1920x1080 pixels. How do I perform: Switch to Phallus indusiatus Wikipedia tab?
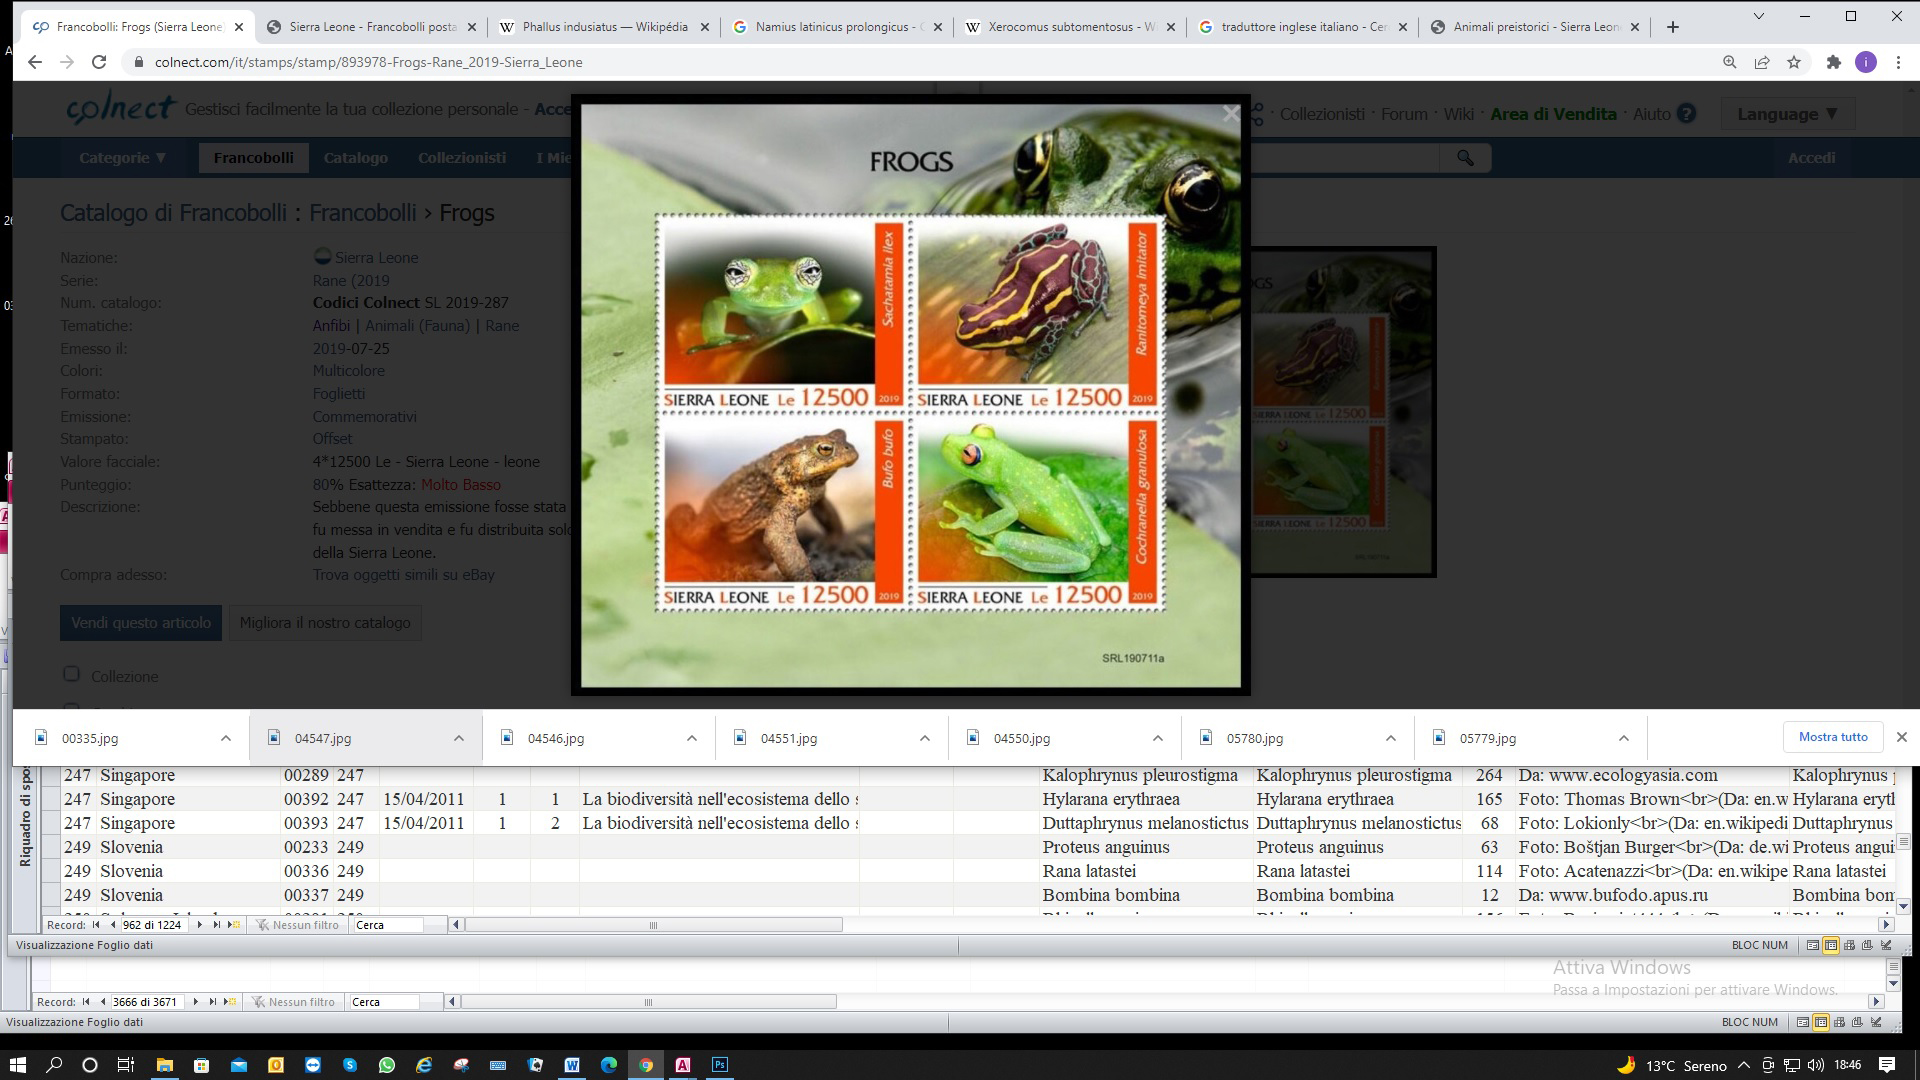coord(605,27)
